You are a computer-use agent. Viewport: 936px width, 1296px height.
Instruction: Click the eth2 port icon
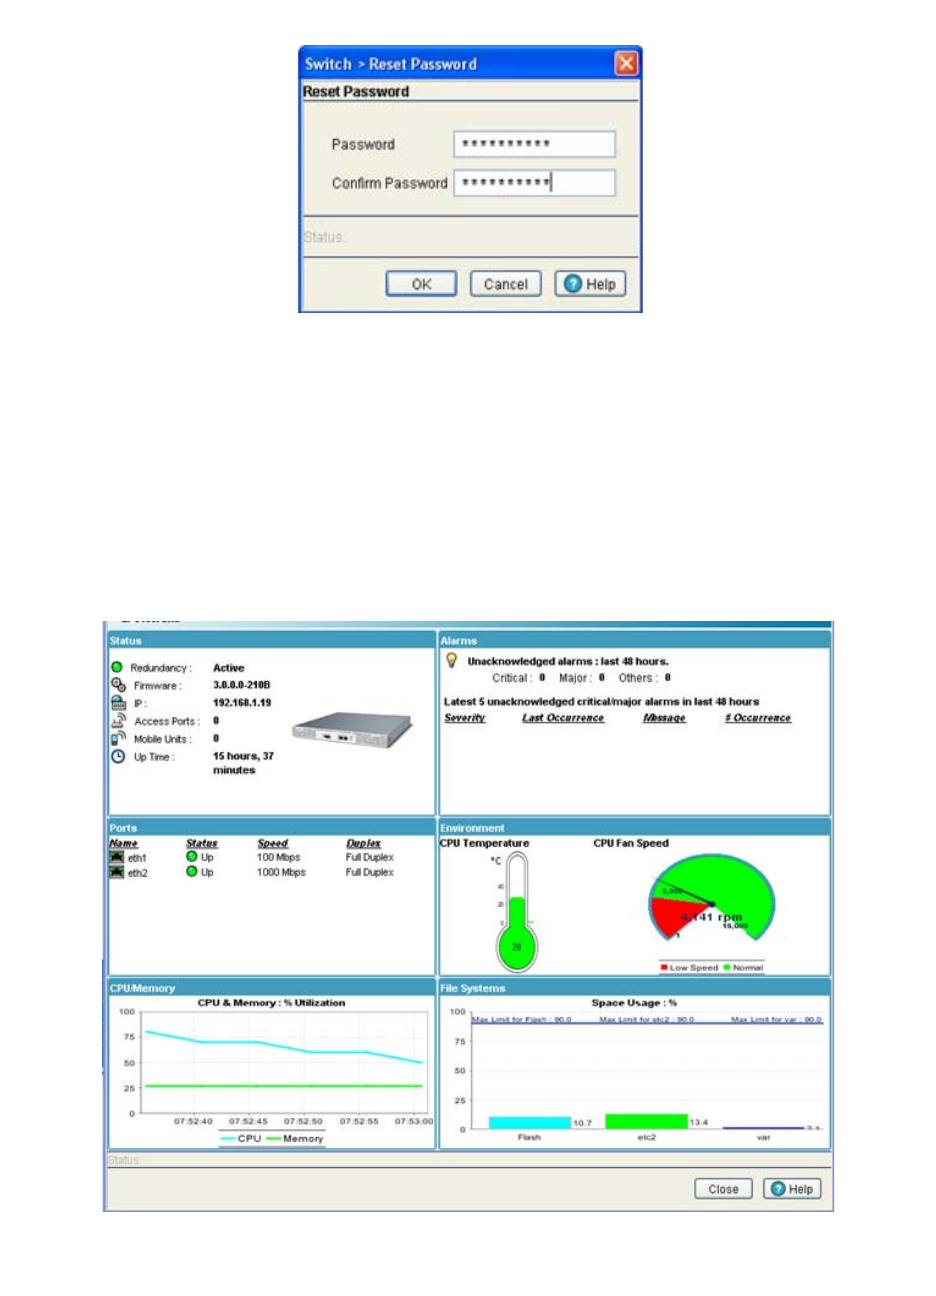coord(117,873)
